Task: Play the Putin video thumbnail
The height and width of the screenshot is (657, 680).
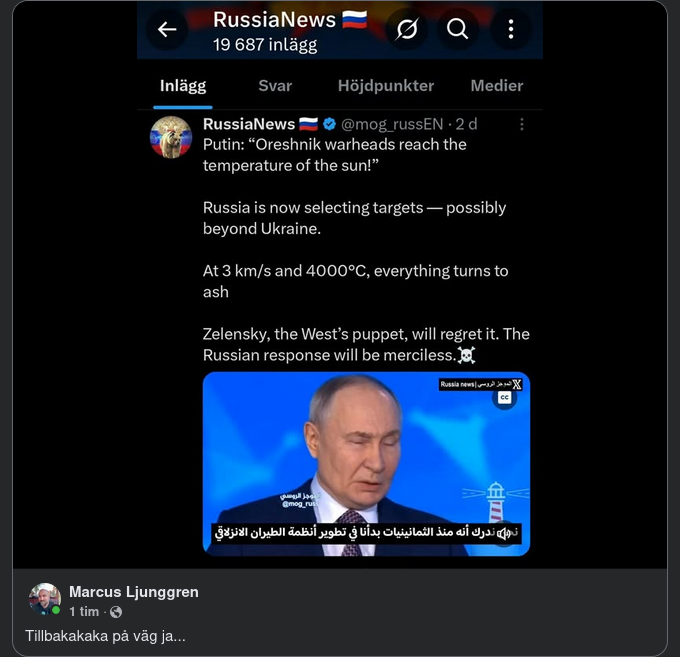Action: (x=366, y=464)
